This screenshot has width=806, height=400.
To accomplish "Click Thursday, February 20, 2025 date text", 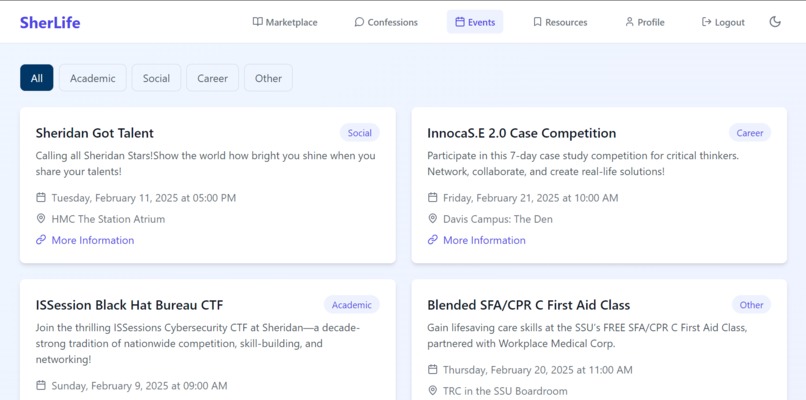I will click(538, 370).
